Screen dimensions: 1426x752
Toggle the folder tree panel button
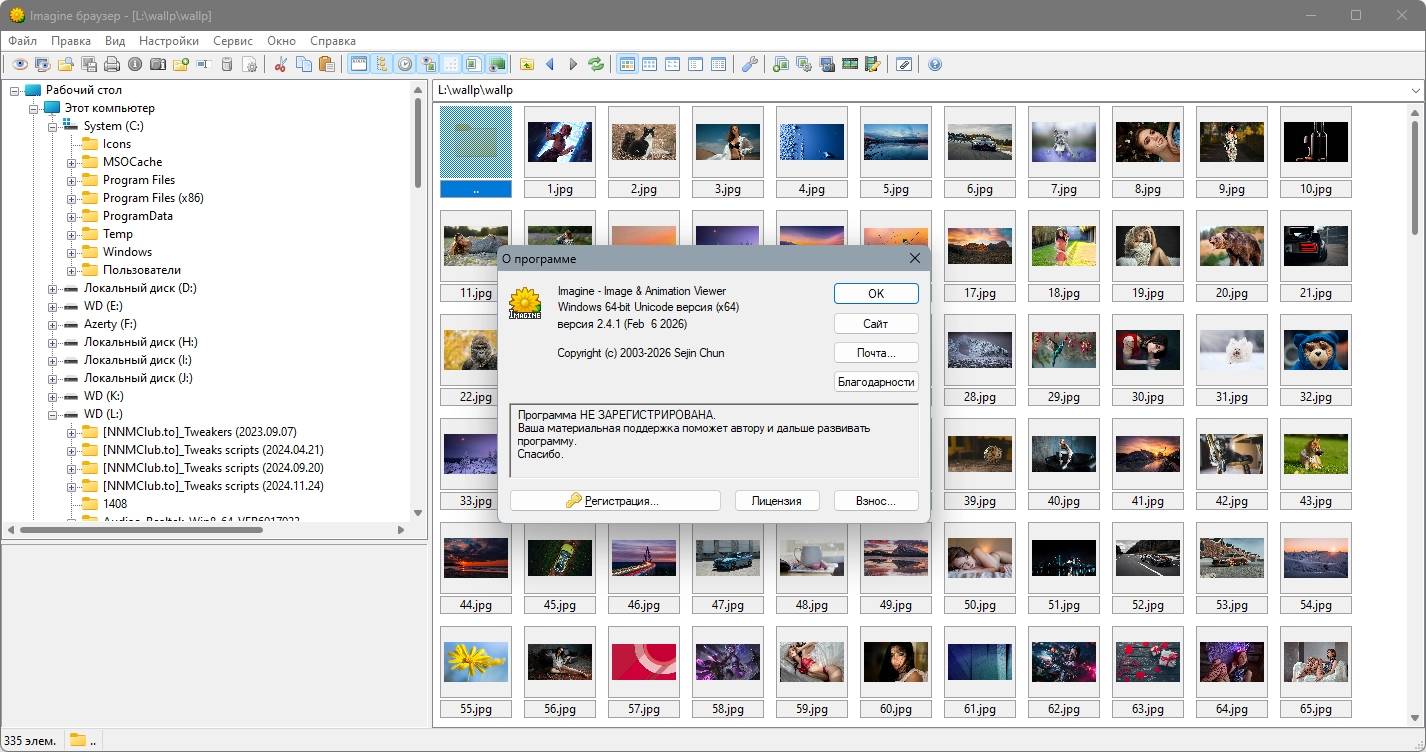point(381,65)
